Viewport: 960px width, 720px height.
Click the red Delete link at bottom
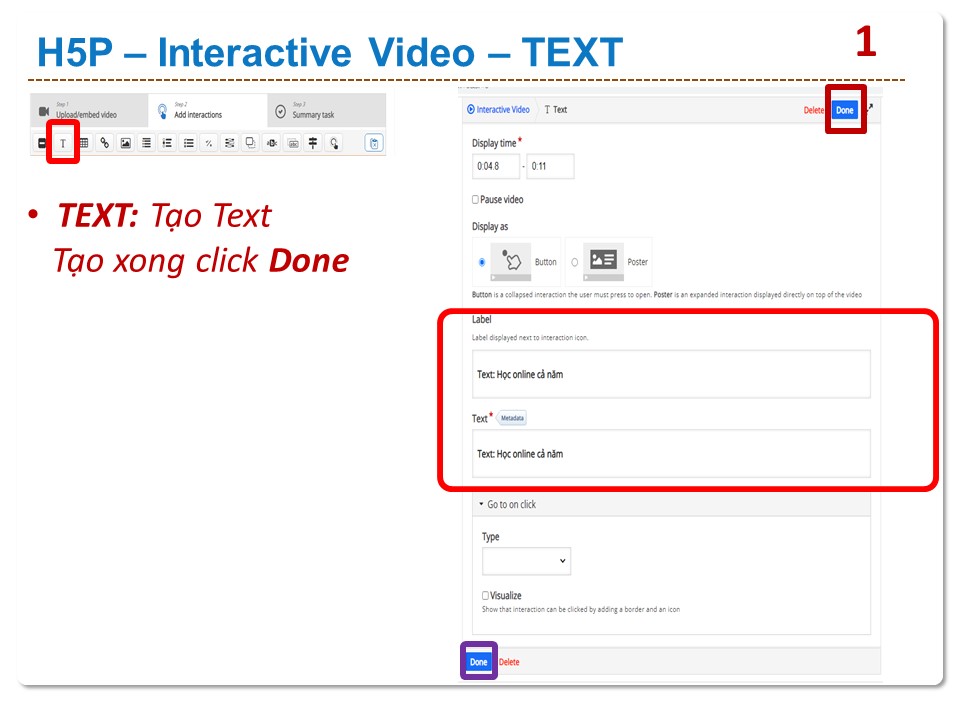pos(509,662)
